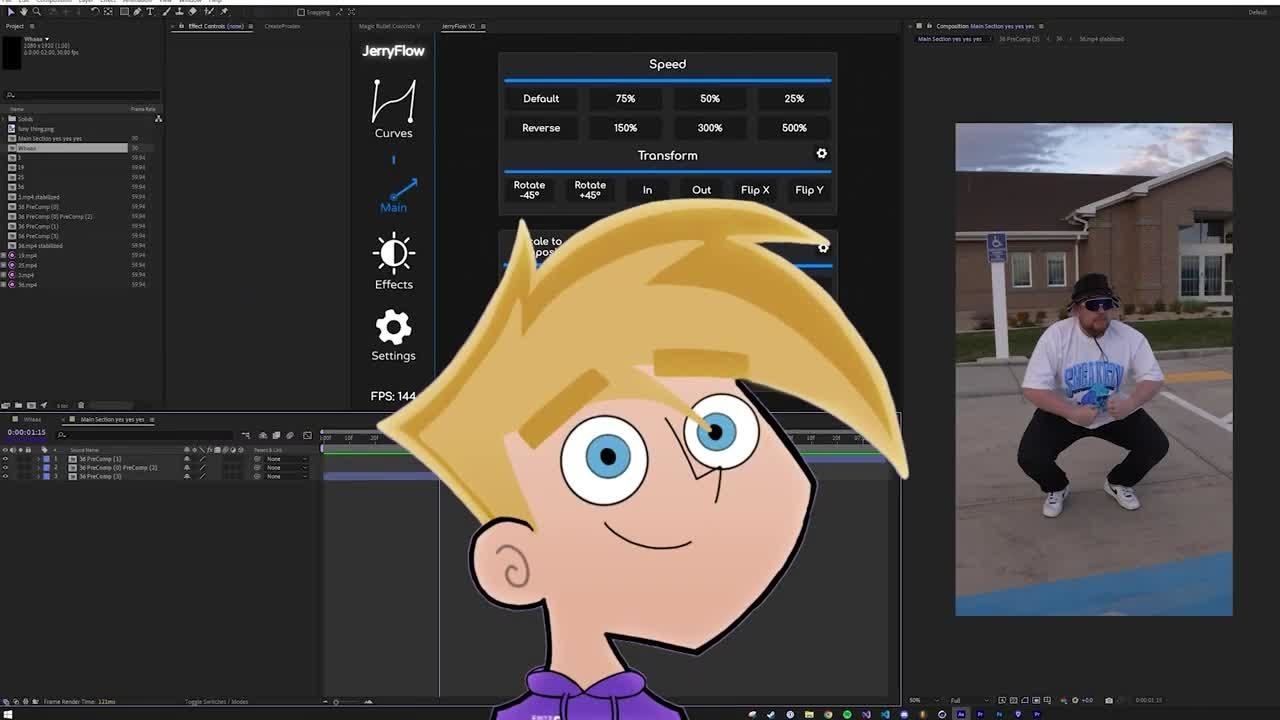Enable the Snapping checkbox
The width and height of the screenshot is (1280, 720).
tap(301, 12)
